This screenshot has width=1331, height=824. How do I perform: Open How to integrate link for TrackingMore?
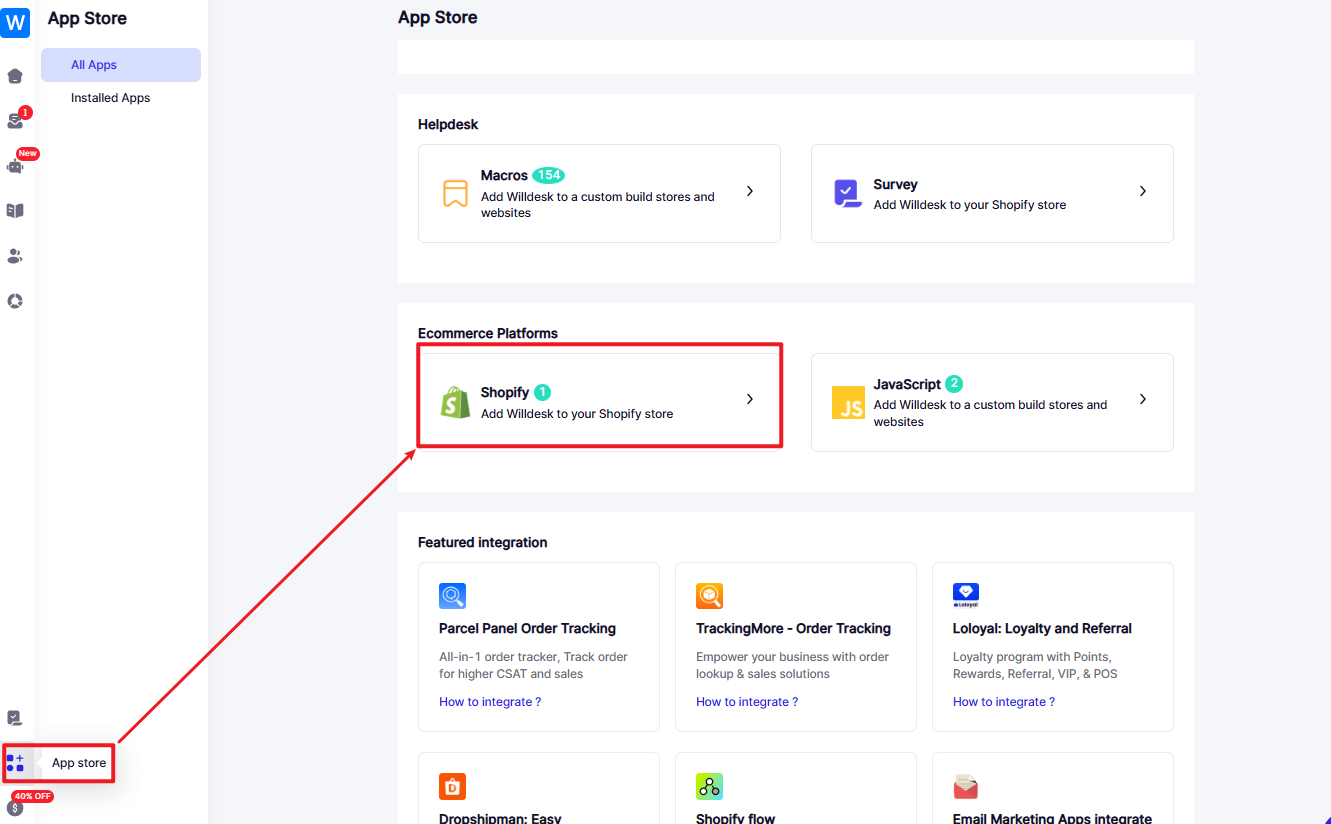click(747, 702)
